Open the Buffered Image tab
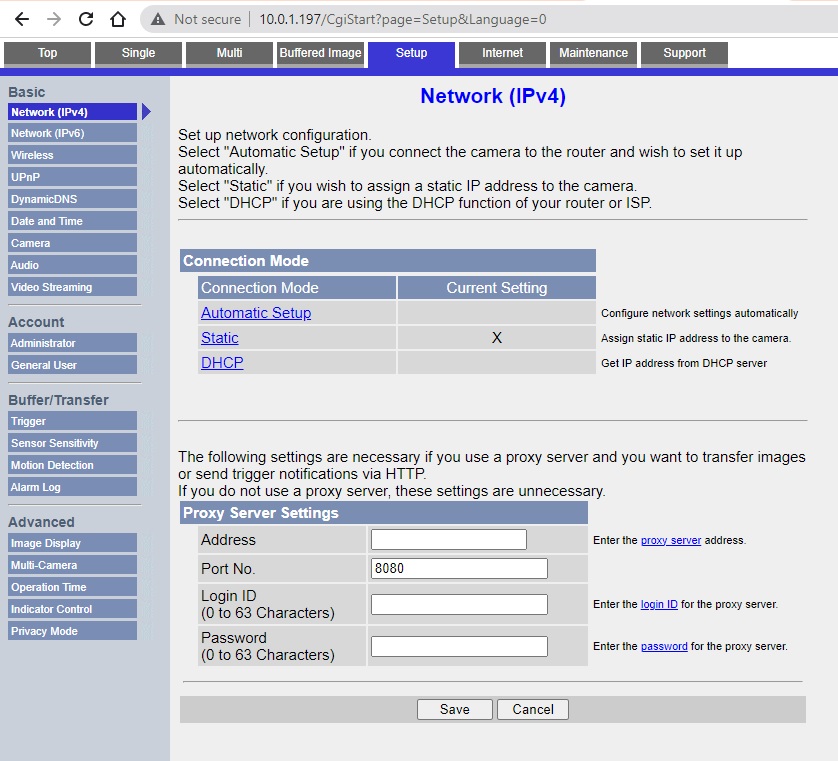Viewport: 838px width, 761px height. 320,53
